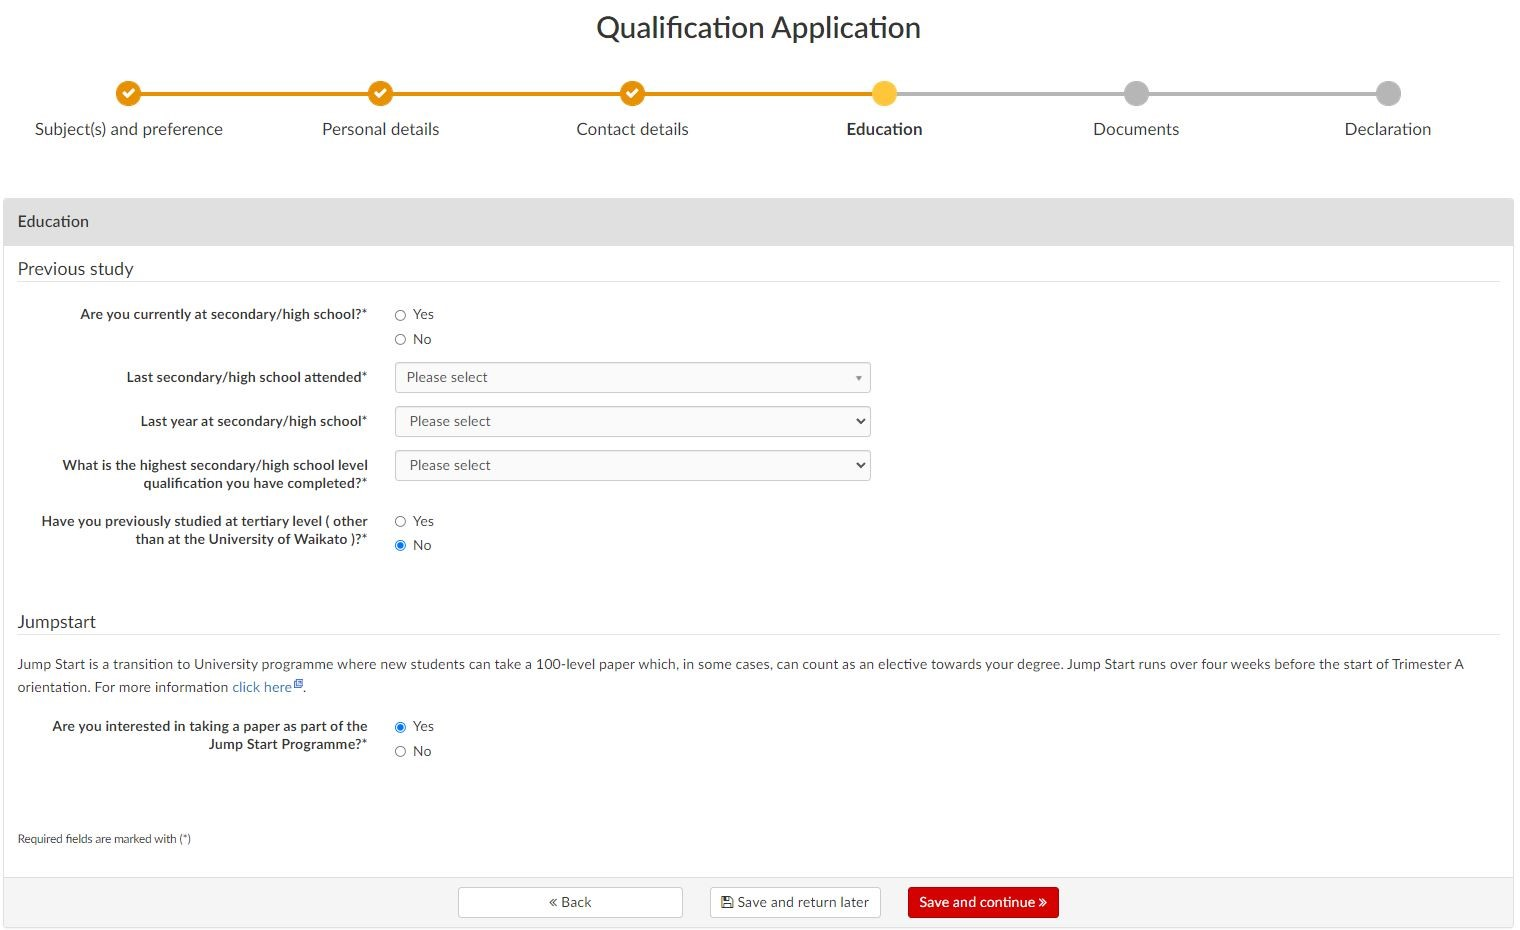Click the Education step label
The image size is (1520, 930).
pyautogui.click(x=884, y=129)
